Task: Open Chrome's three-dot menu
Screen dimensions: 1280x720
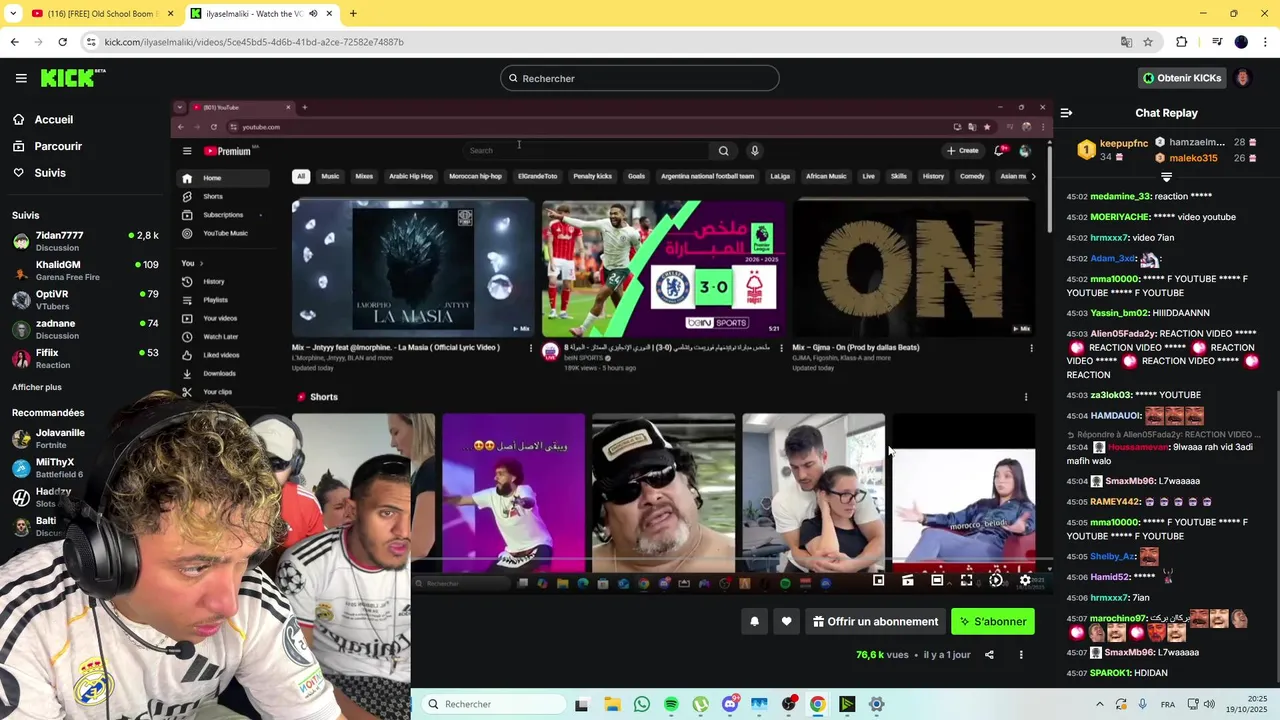Action: [x=1265, y=42]
